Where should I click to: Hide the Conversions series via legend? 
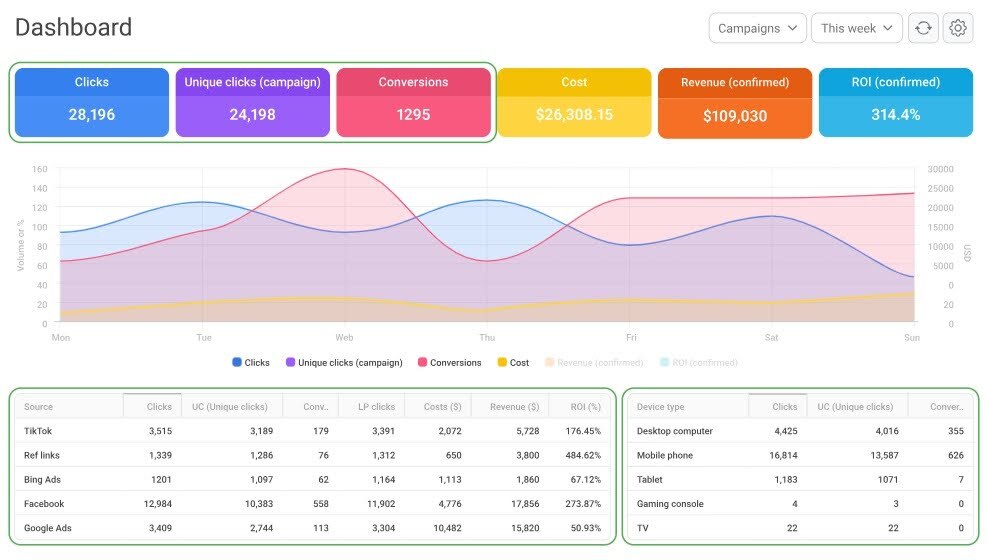[x=449, y=363]
